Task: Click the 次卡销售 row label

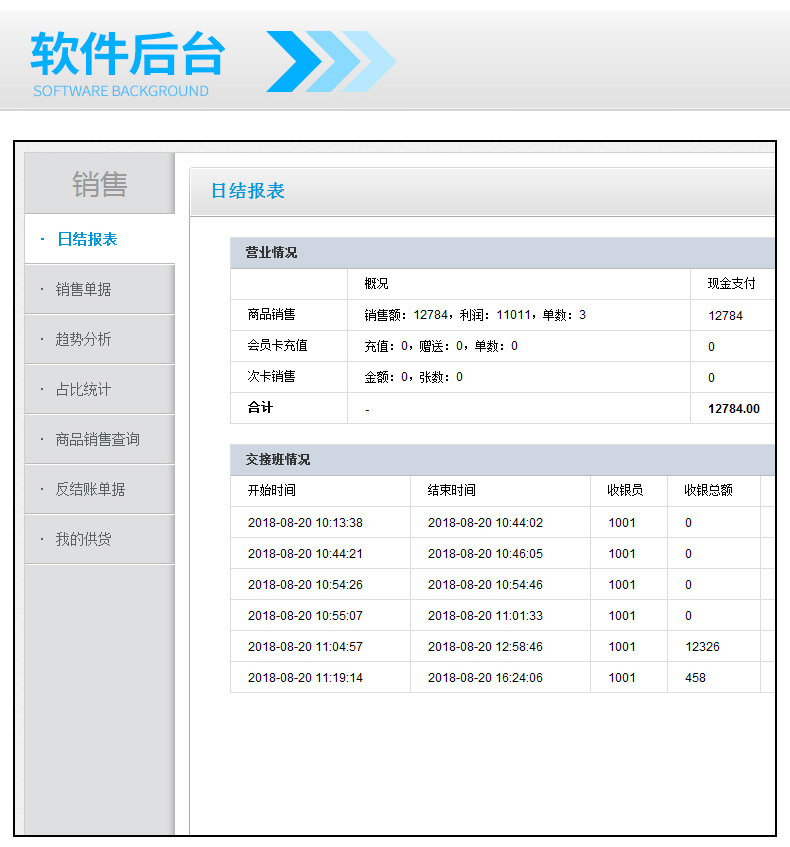Action: (x=271, y=377)
